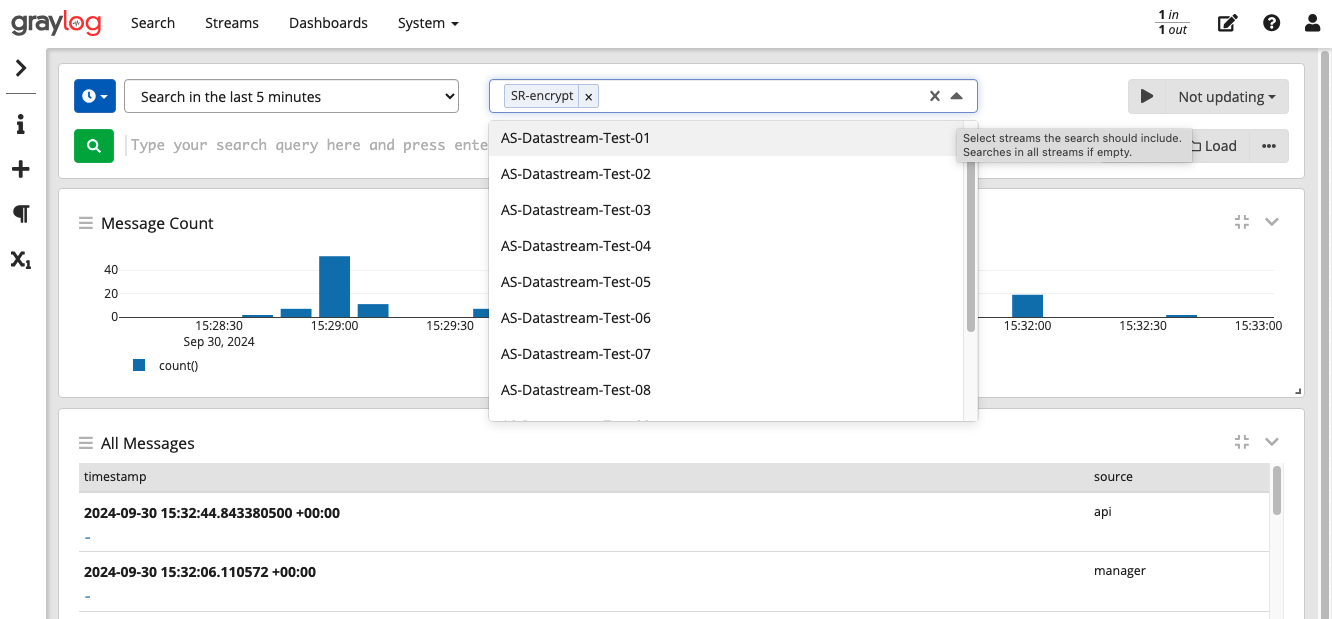The image size is (1332, 619).
Task: Open the time range selector dropdown
Action: (x=291, y=97)
